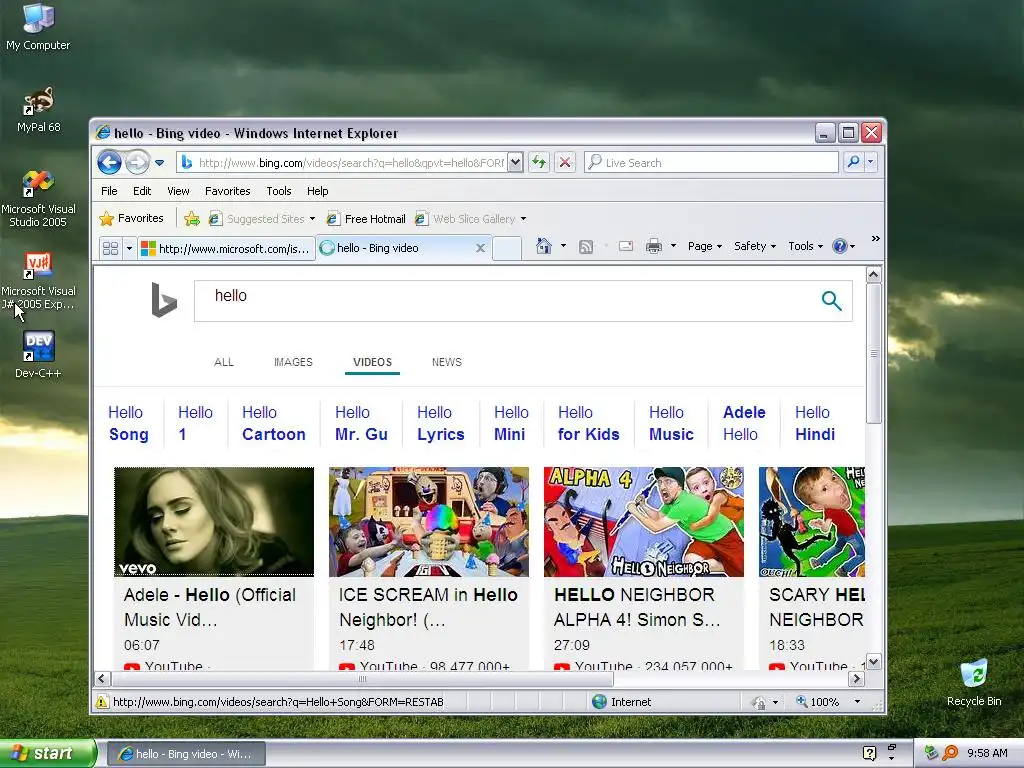
Task: Click the Bing search magnifier icon
Action: (x=831, y=300)
